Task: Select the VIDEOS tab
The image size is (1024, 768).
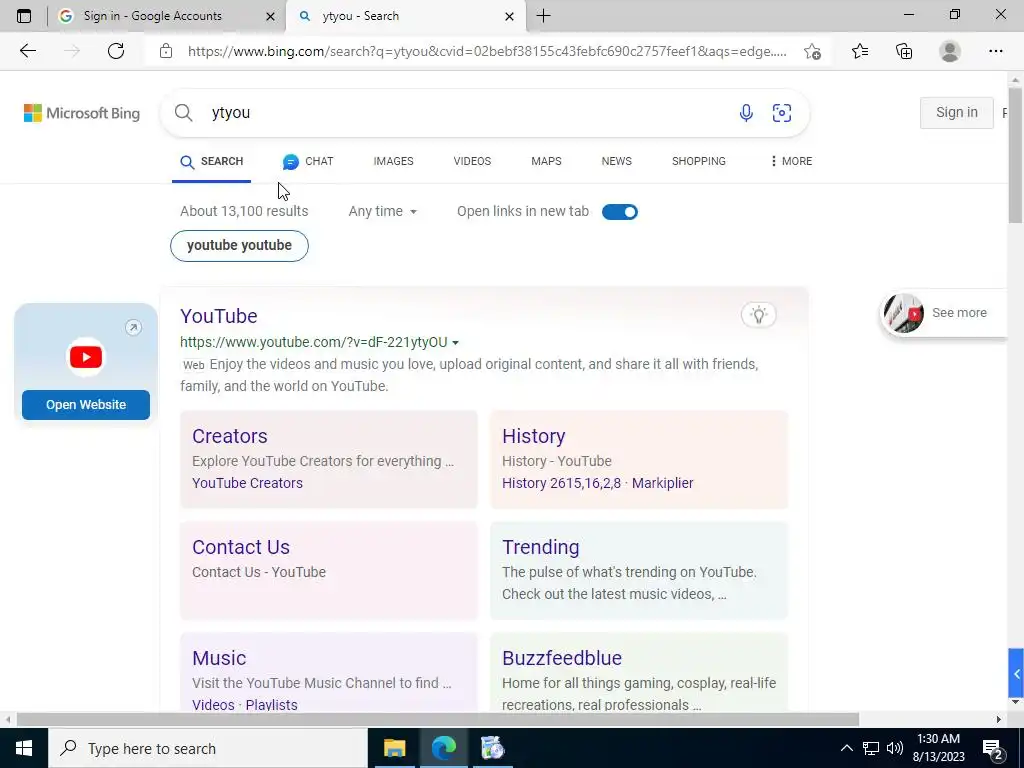Action: 472,161
